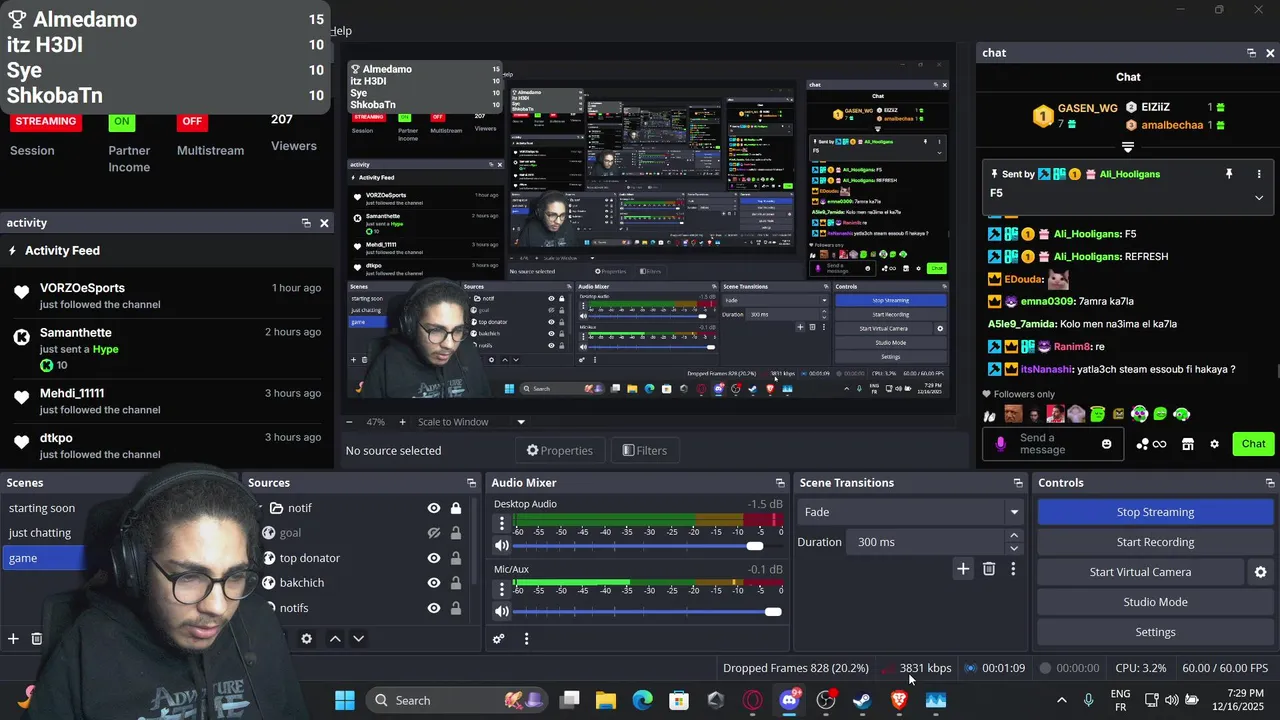Open the virtual camera settings gear
The height and width of the screenshot is (720, 1280).
coord(1260,572)
